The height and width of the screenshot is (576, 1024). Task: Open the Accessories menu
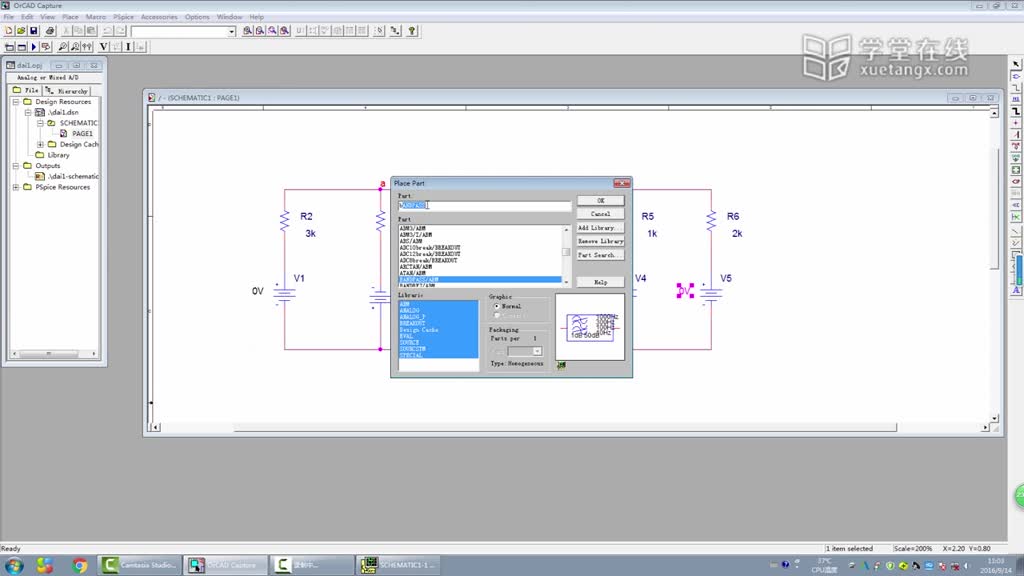pos(159,17)
